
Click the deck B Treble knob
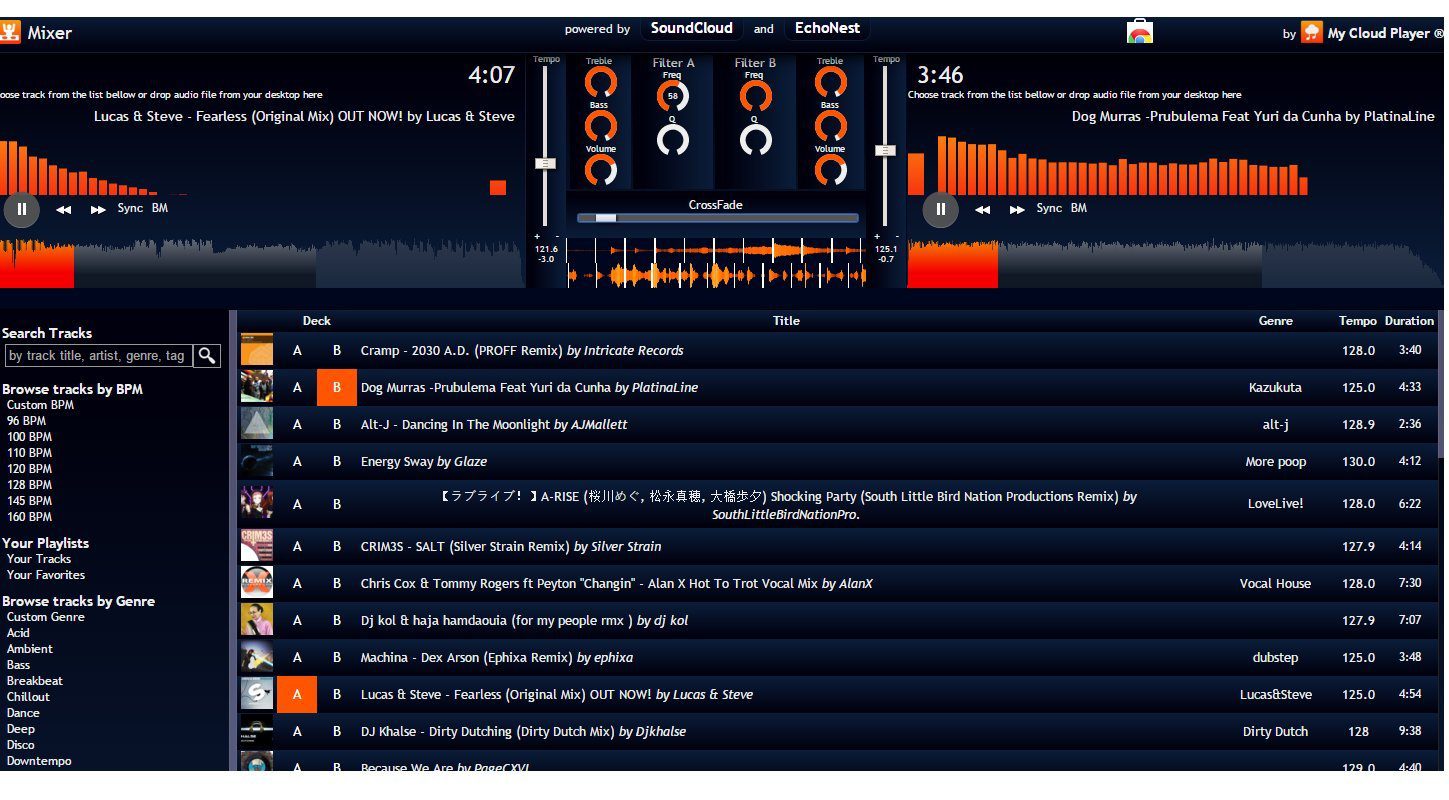click(830, 82)
